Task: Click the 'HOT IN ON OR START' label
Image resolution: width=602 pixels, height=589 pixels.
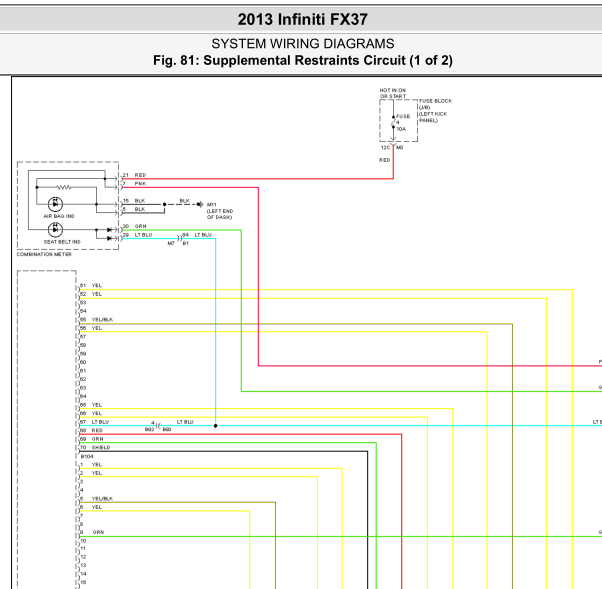Action: tap(393, 93)
